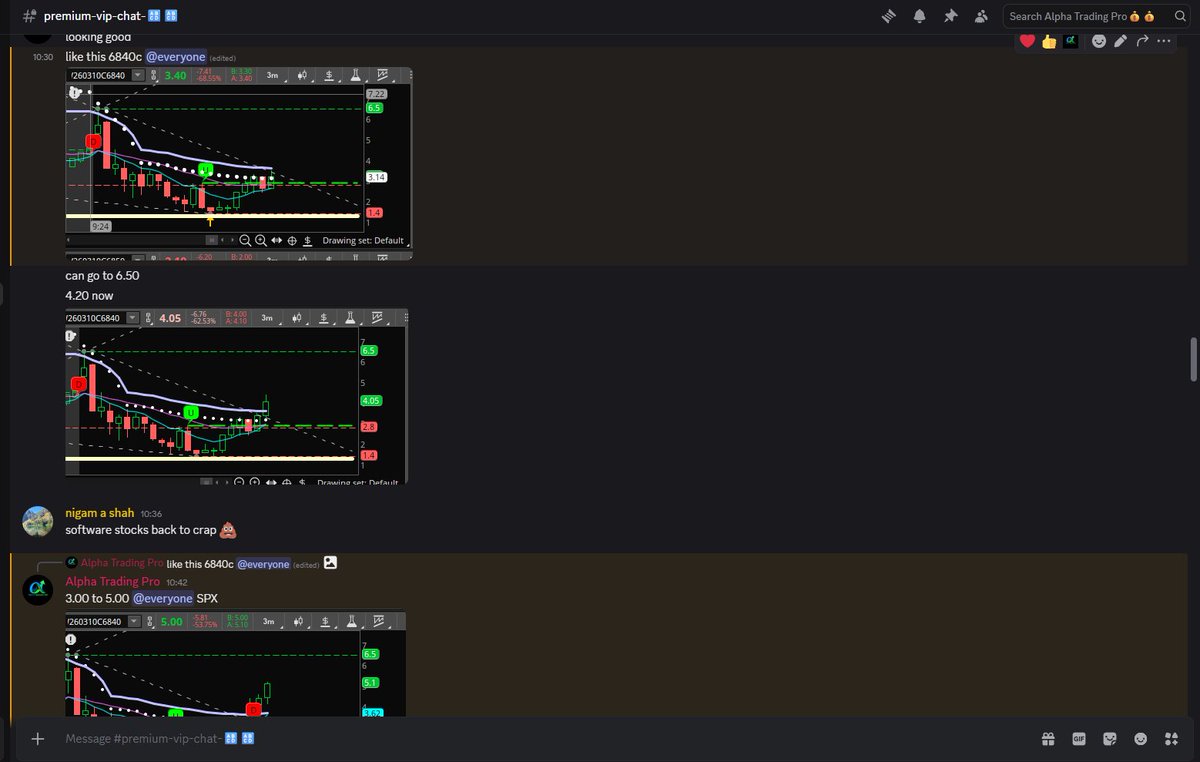Open the third 5.00 chart screenshot
This screenshot has height=762, width=1200.
point(235,664)
